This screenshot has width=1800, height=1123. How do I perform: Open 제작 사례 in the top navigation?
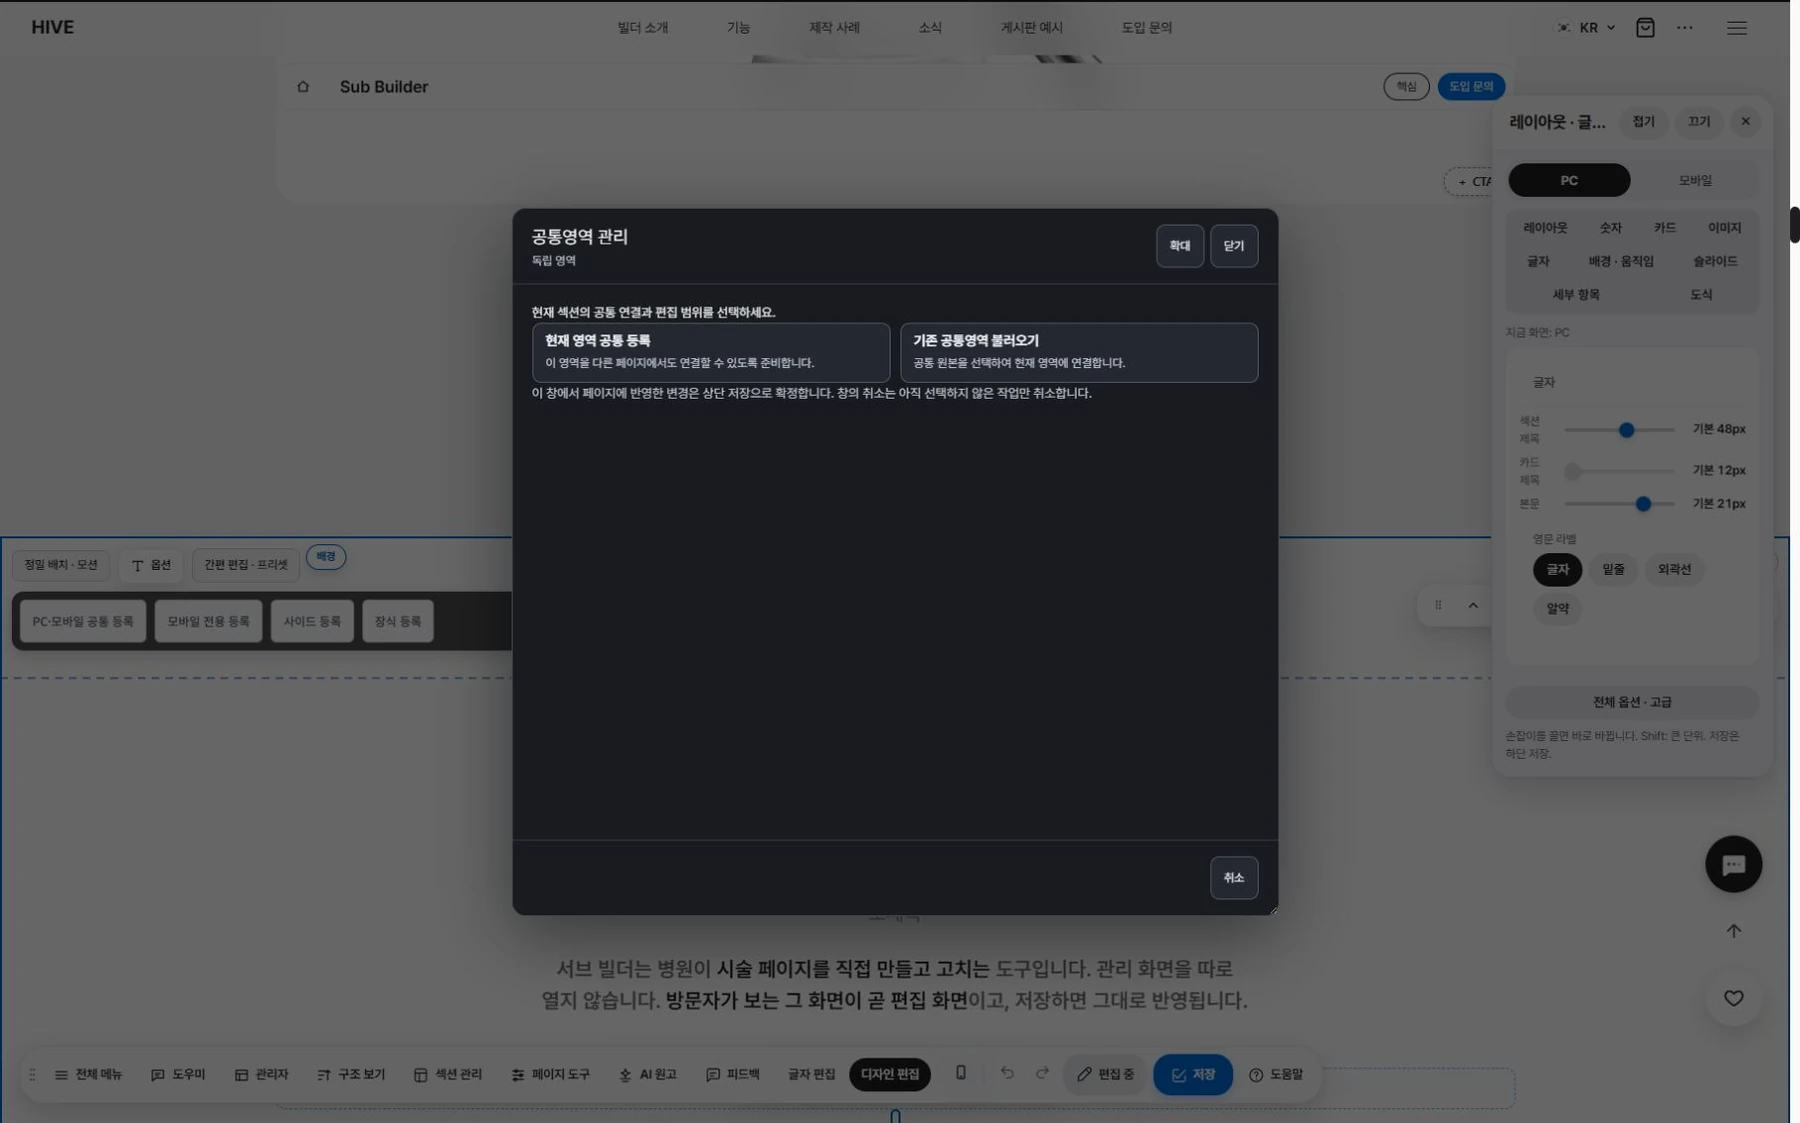tap(834, 28)
